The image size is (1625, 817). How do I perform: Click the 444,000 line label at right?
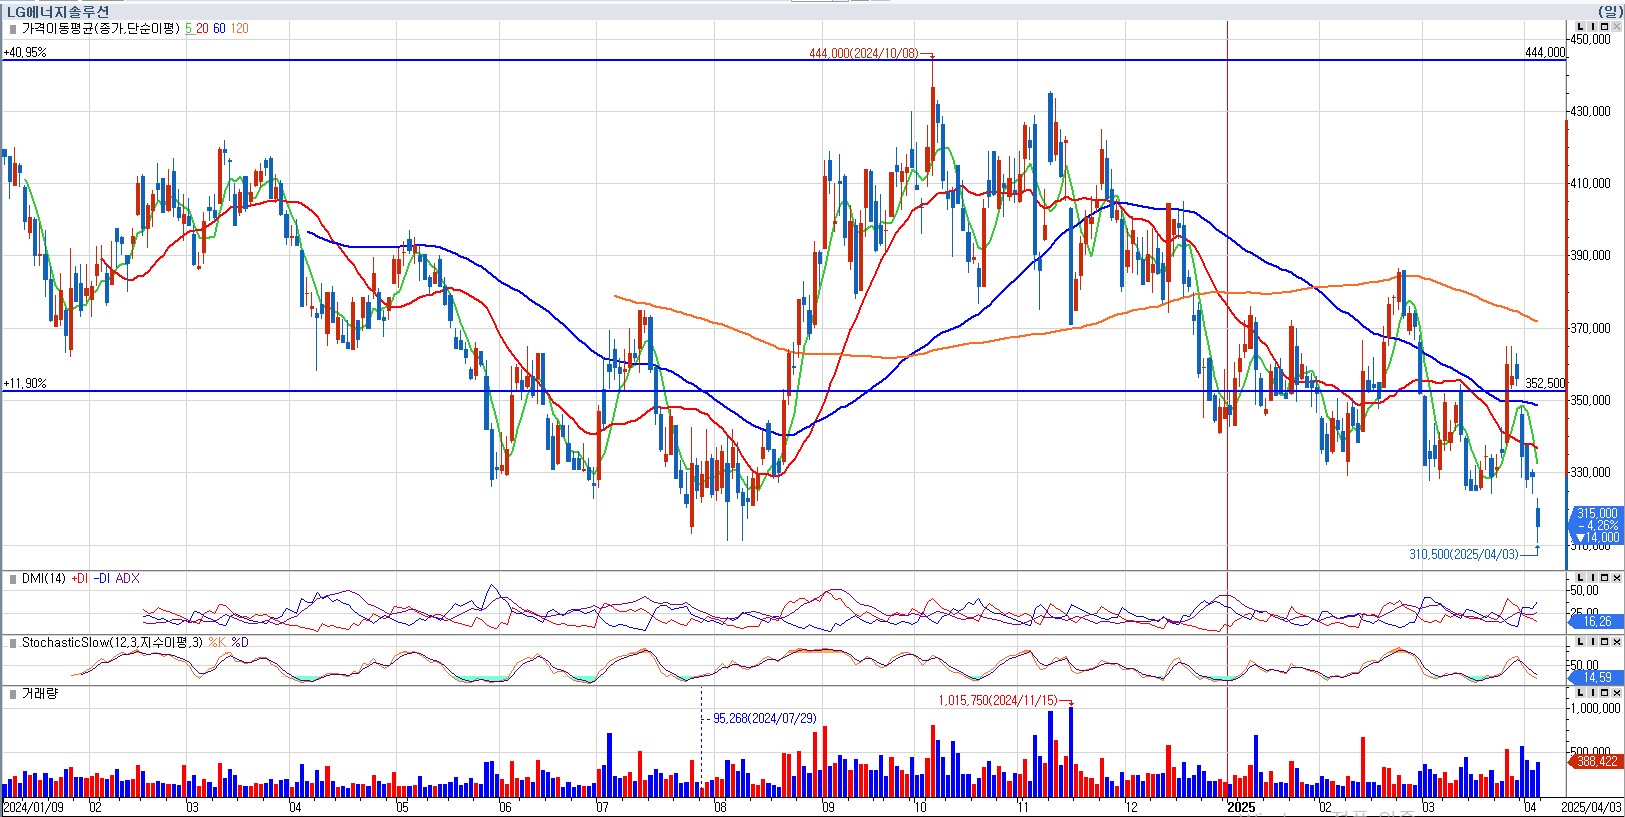pyautogui.click(x=1545, y=53)
